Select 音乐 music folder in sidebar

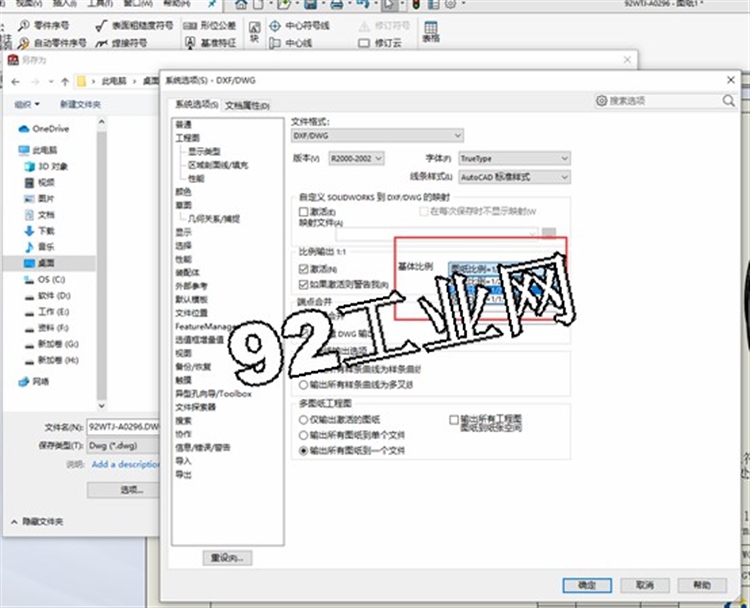[x=39, y=247]
